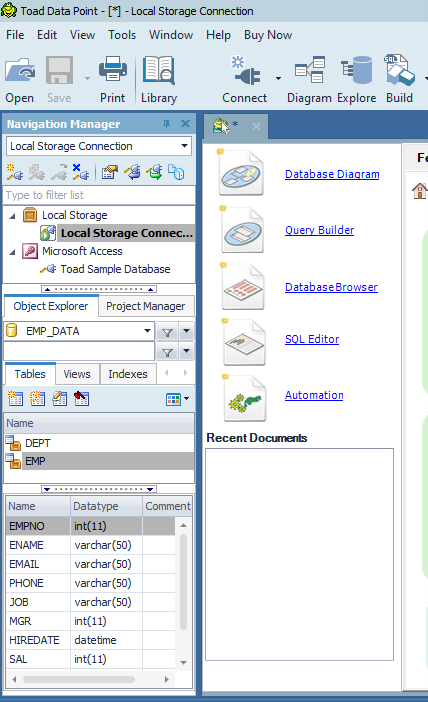
Task: Switch to the Views tab
Action: 77,374
